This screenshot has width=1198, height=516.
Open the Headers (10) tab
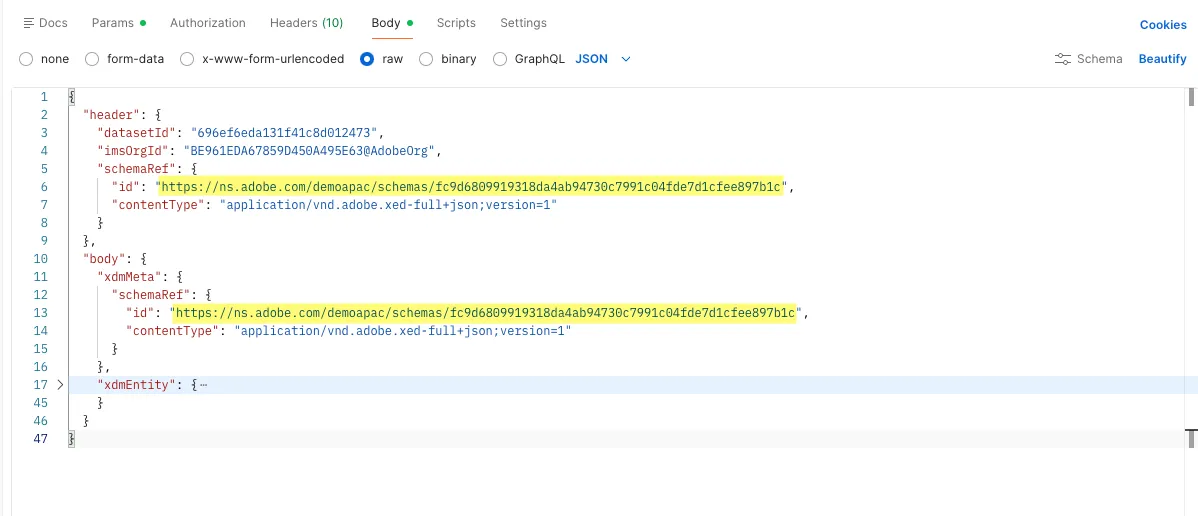(x=306, y=23)
